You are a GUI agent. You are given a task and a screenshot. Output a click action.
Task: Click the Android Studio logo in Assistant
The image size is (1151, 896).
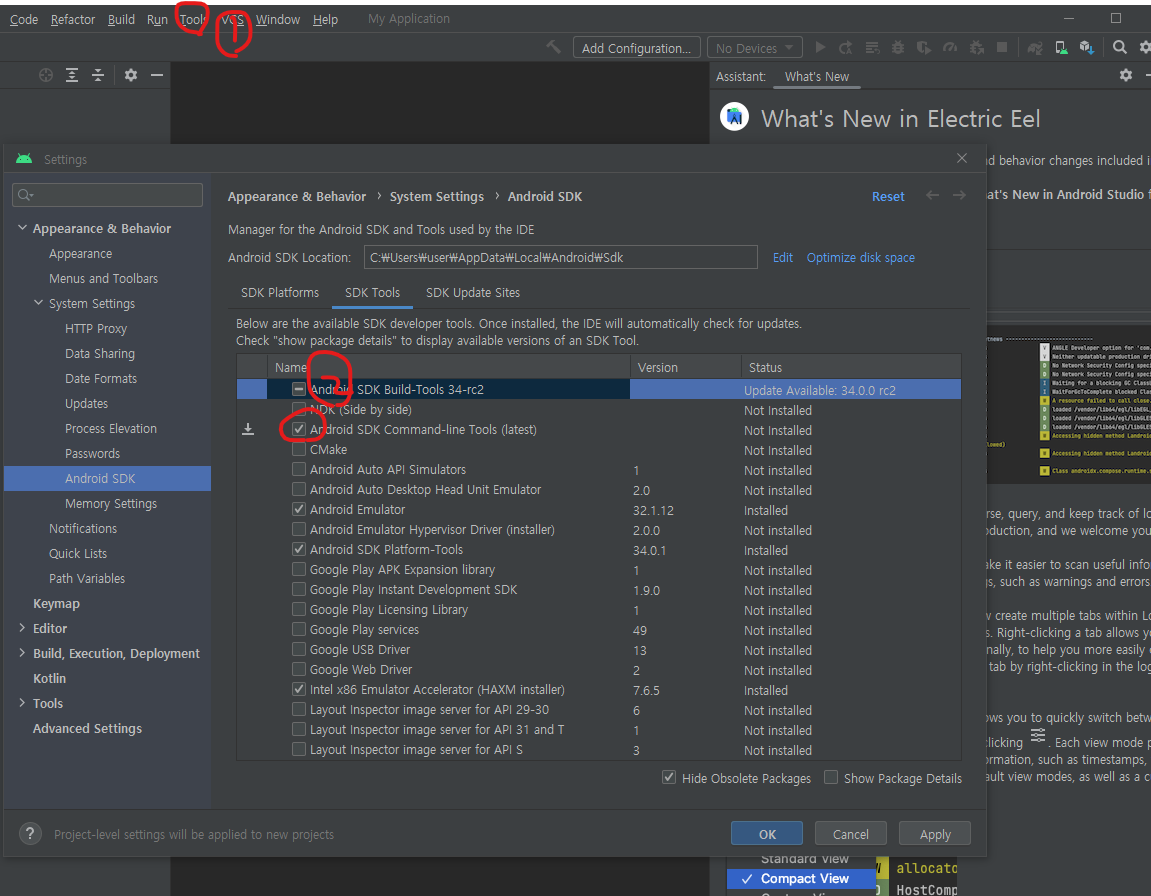(734, 117)
